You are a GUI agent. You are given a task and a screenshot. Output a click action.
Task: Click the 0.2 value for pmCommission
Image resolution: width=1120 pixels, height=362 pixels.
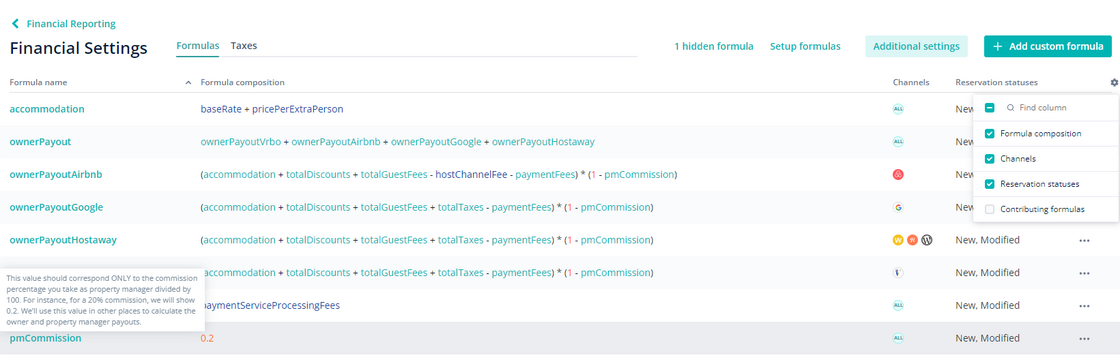pos(207,338)
